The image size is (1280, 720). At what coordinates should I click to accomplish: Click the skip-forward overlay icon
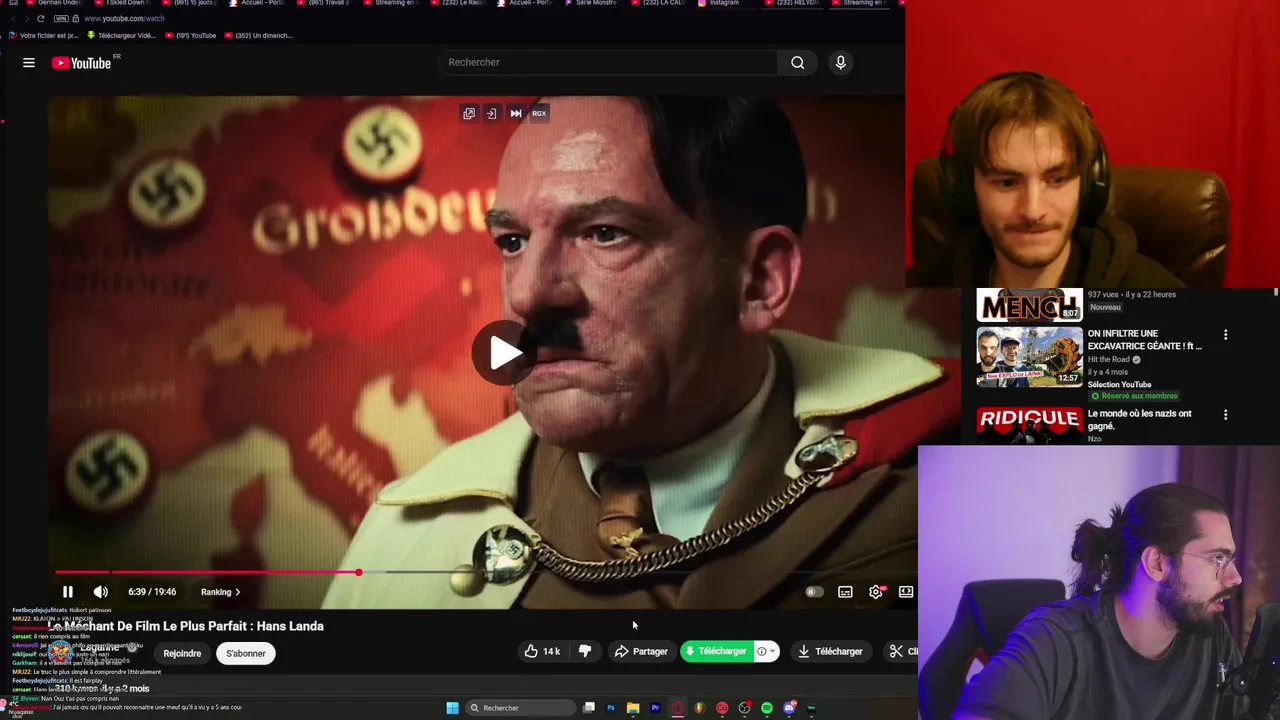pos(516,113)
